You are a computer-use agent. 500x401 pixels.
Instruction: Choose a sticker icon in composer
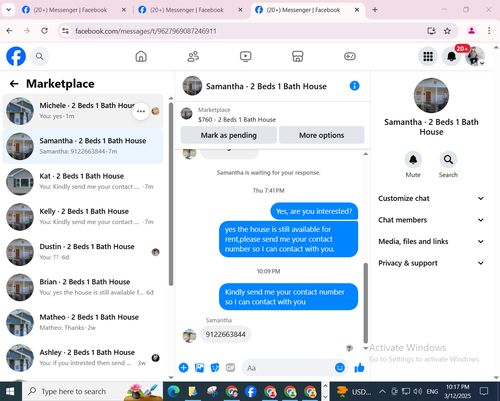(215, 368)
